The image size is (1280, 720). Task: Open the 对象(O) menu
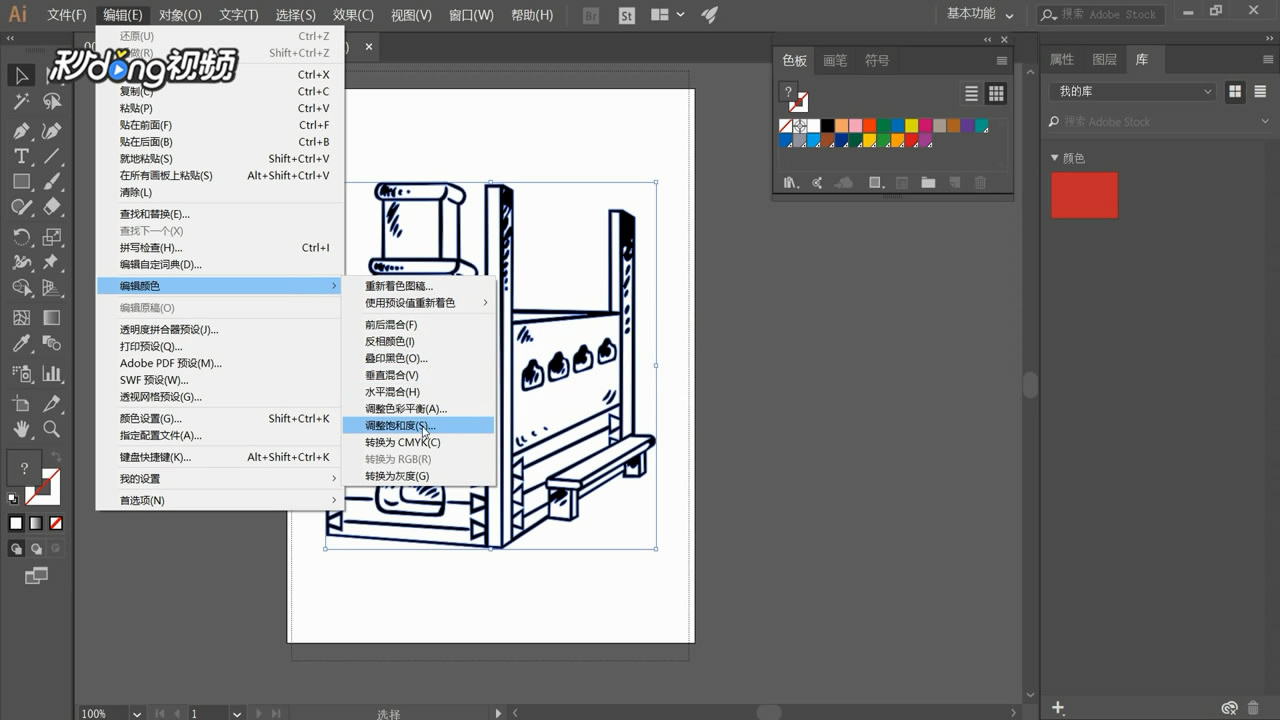click(x=180, y=15)
